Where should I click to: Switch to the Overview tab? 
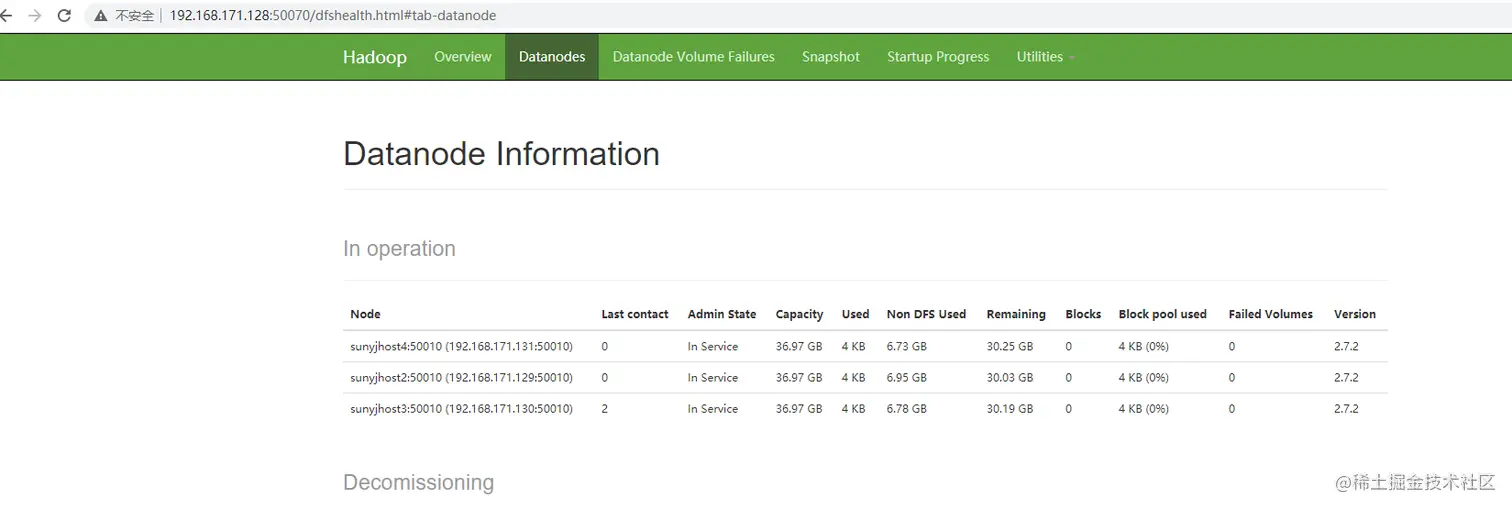coord(462,57)
